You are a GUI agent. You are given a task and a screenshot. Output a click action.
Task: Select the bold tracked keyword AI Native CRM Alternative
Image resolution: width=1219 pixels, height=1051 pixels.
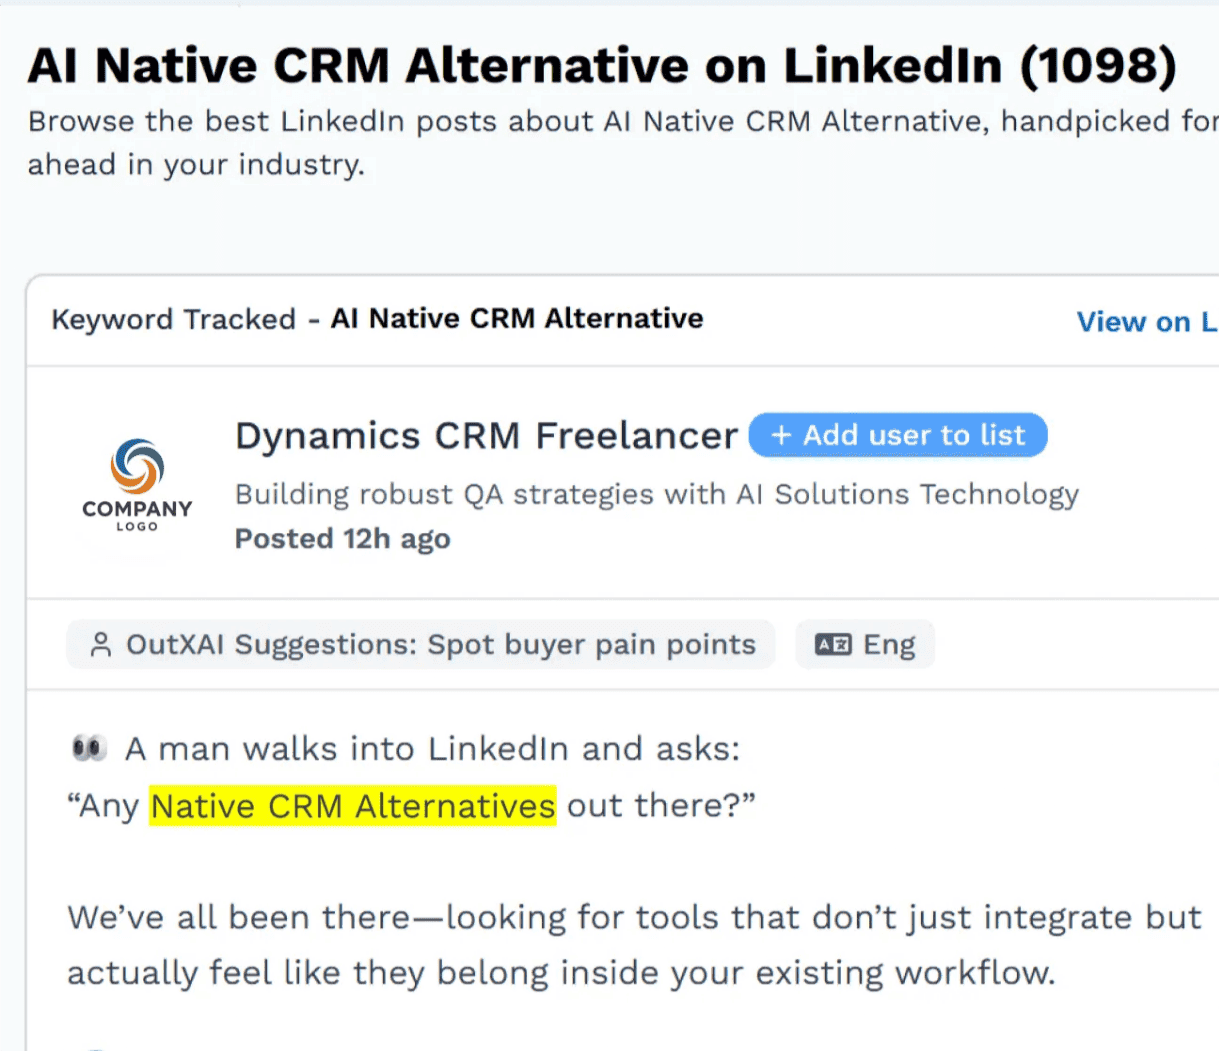click(x=517, y=319)
